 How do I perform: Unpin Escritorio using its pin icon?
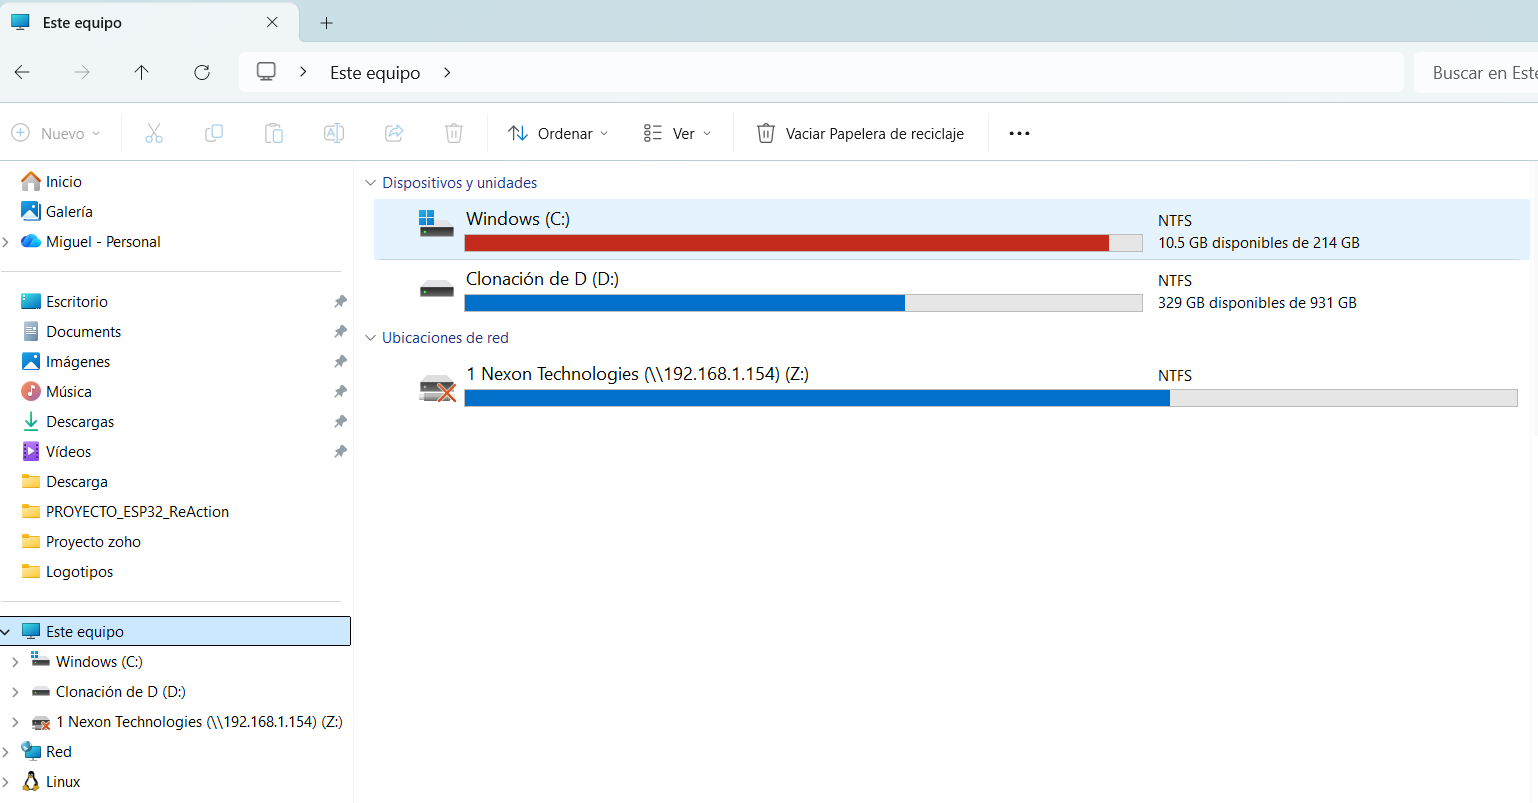(340, 301)
